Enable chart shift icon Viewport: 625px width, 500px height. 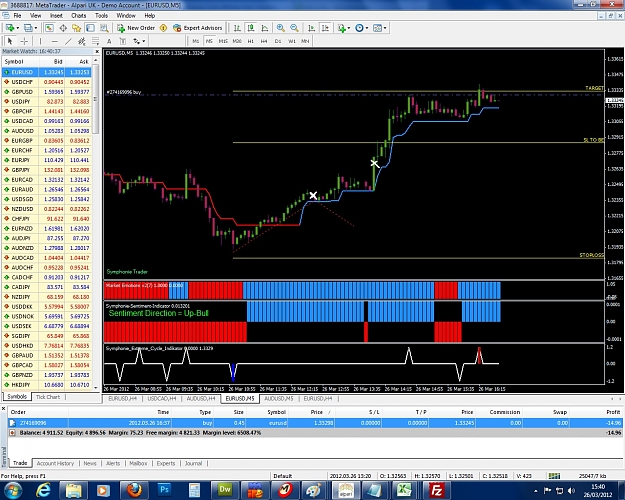click(x=325, y=28)
